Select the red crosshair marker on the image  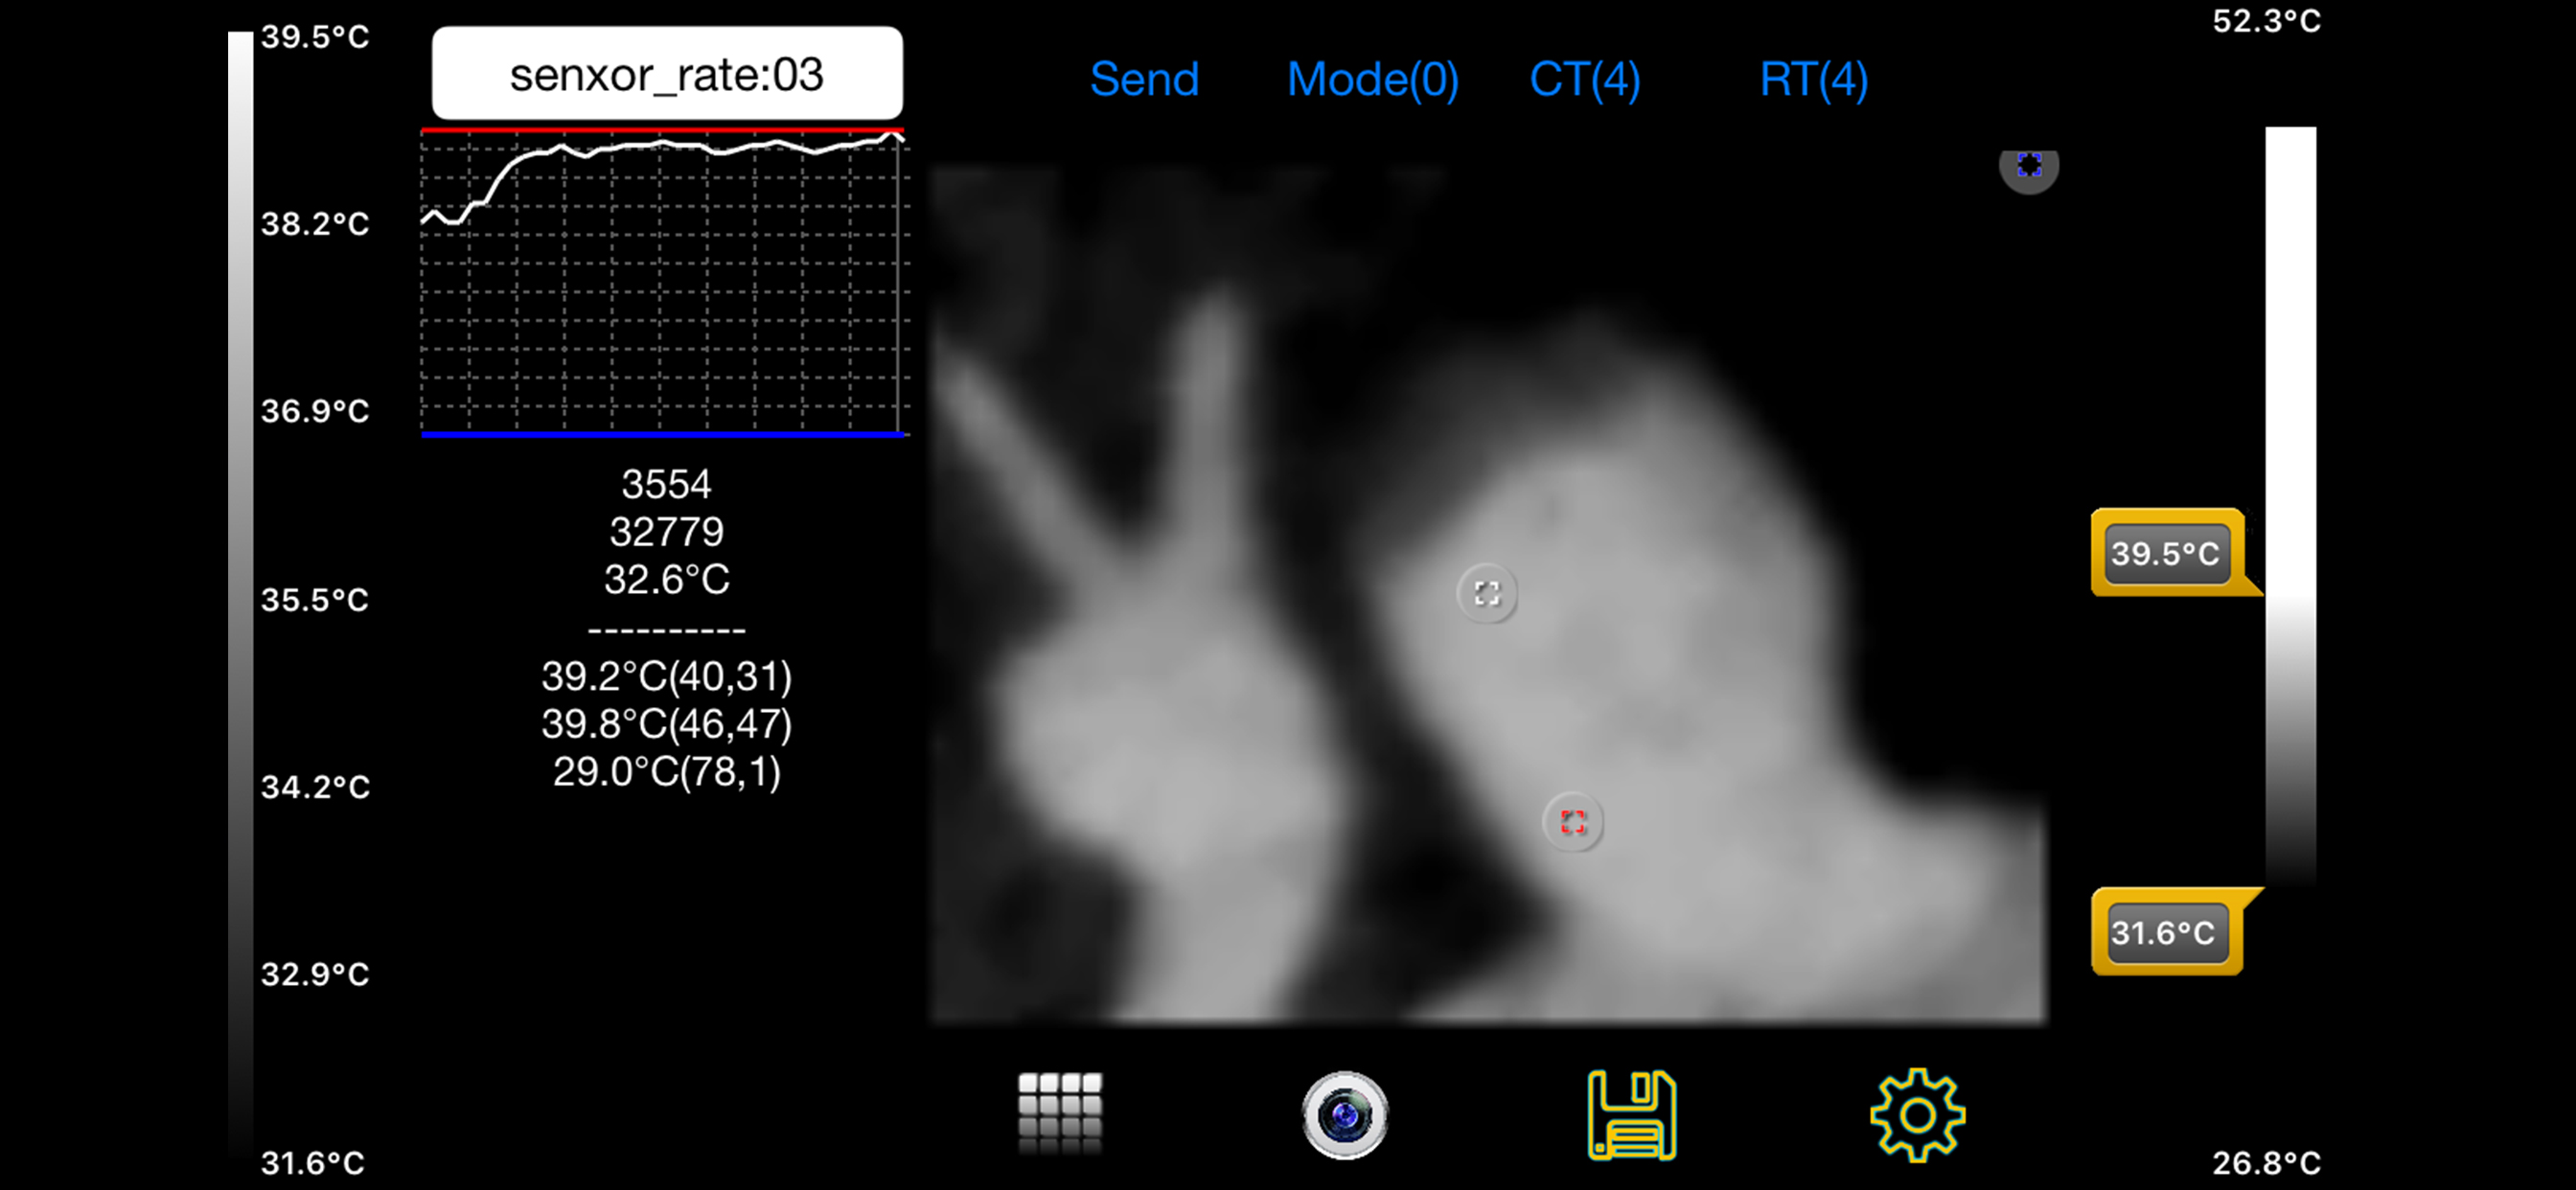click(x=1573, y=822)
